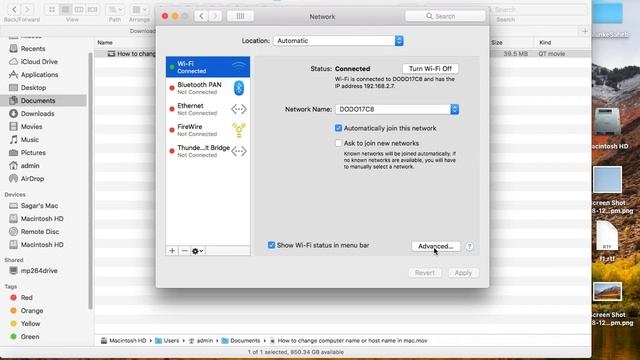Open Finder Path dropdown
This screenshot has width=640, height=360.
(x=115, y=9)
